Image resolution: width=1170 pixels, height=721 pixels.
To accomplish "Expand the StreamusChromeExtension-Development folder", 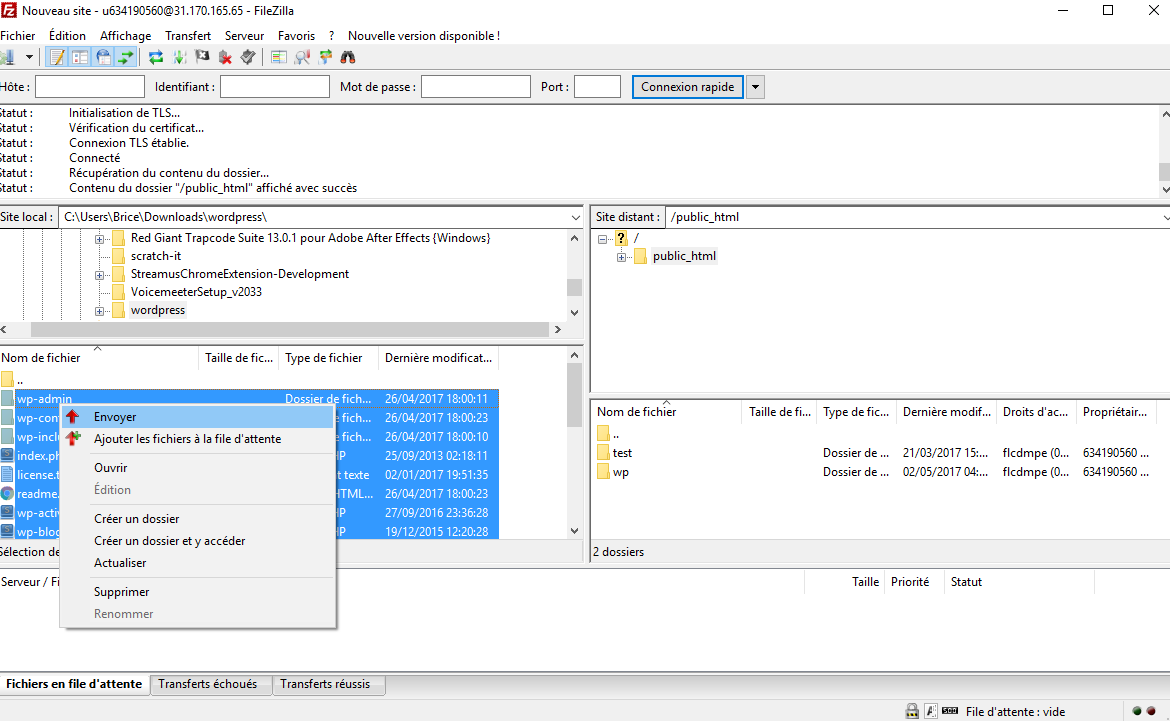I will coord(99,275).
